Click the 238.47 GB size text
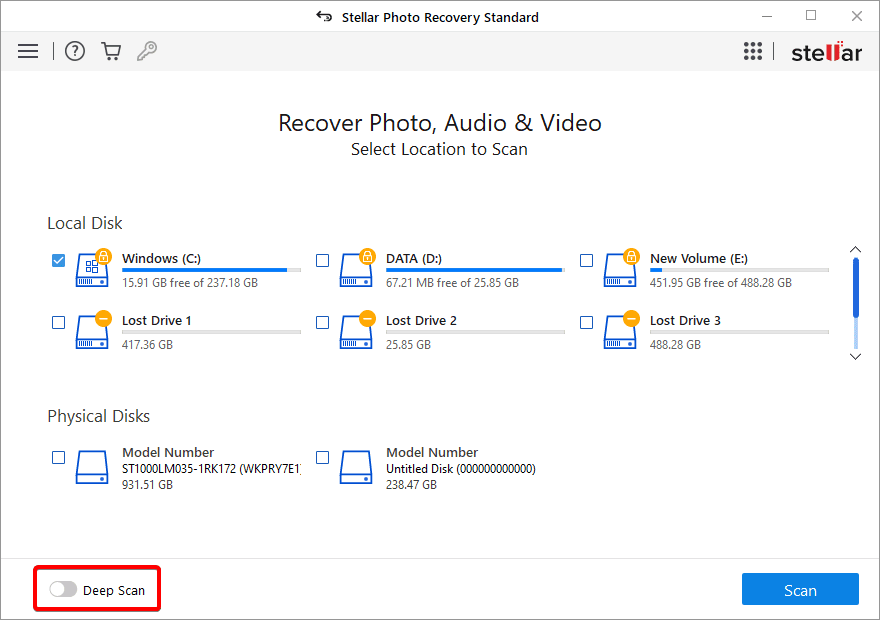The width and height of the screenshot is (880, 620). (x=411, y=484)
